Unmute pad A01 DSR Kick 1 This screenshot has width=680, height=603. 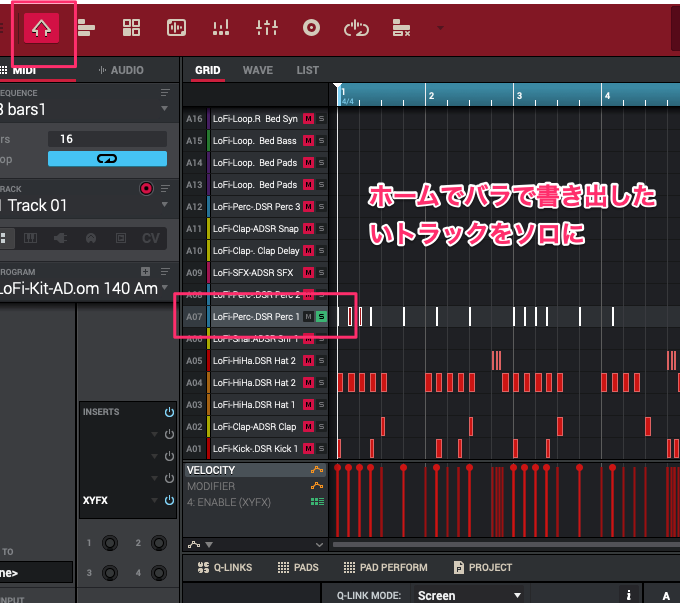click(x=308, y=449)
